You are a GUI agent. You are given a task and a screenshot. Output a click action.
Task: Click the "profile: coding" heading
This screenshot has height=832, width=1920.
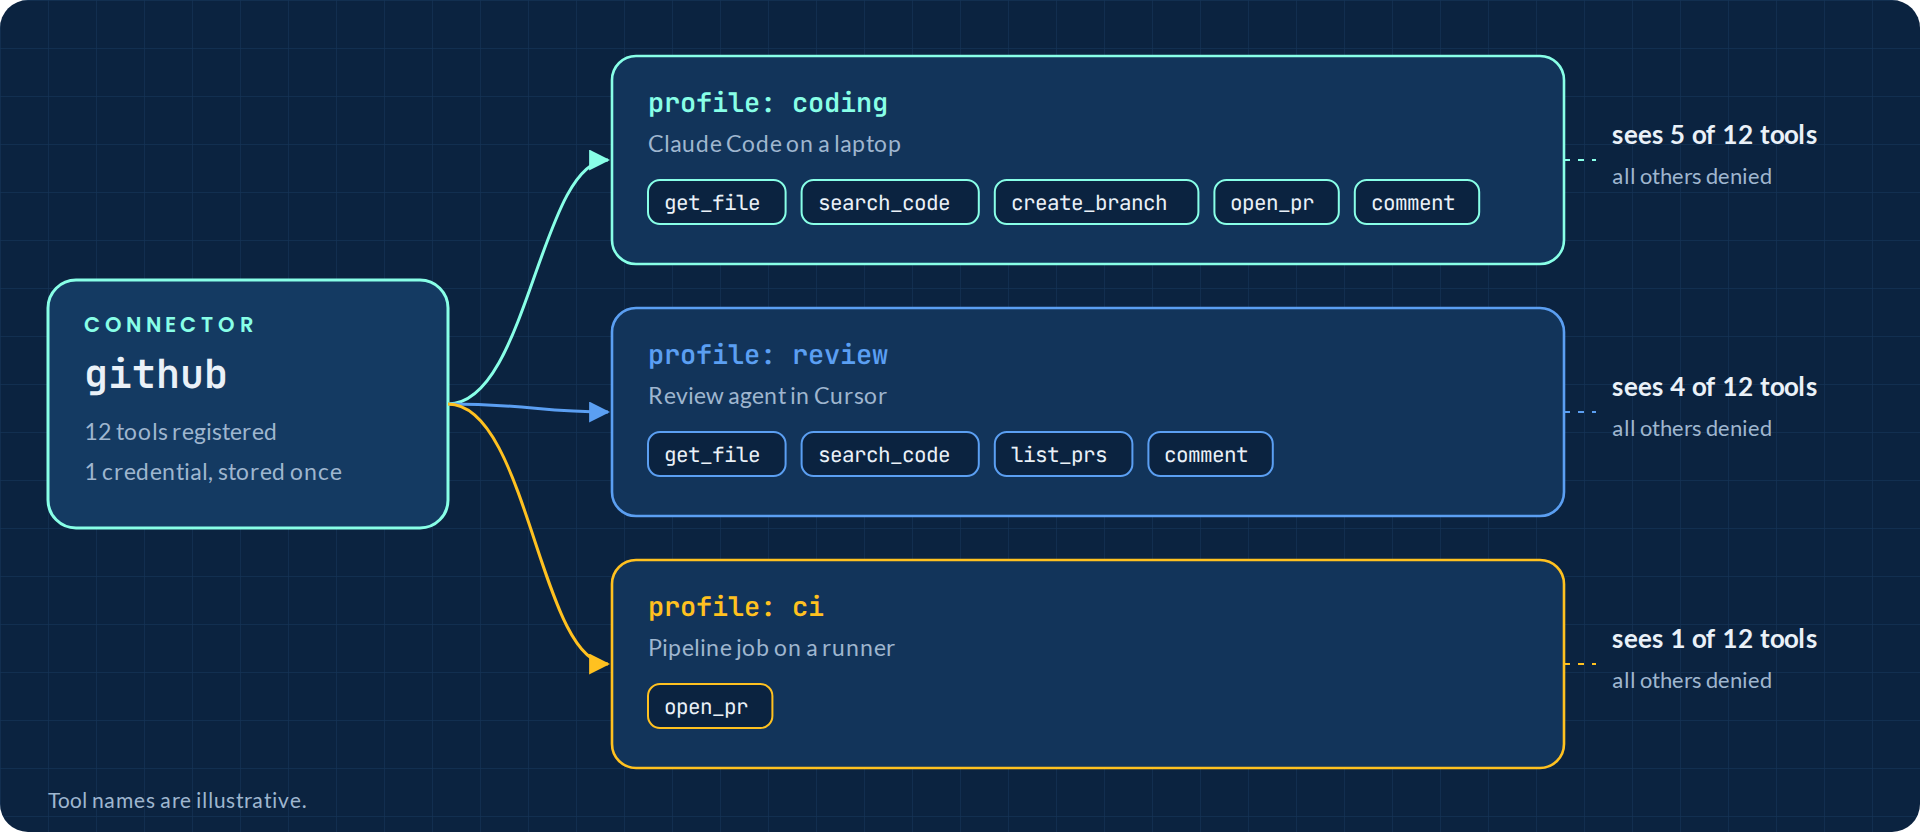click(x=767, y=103)
